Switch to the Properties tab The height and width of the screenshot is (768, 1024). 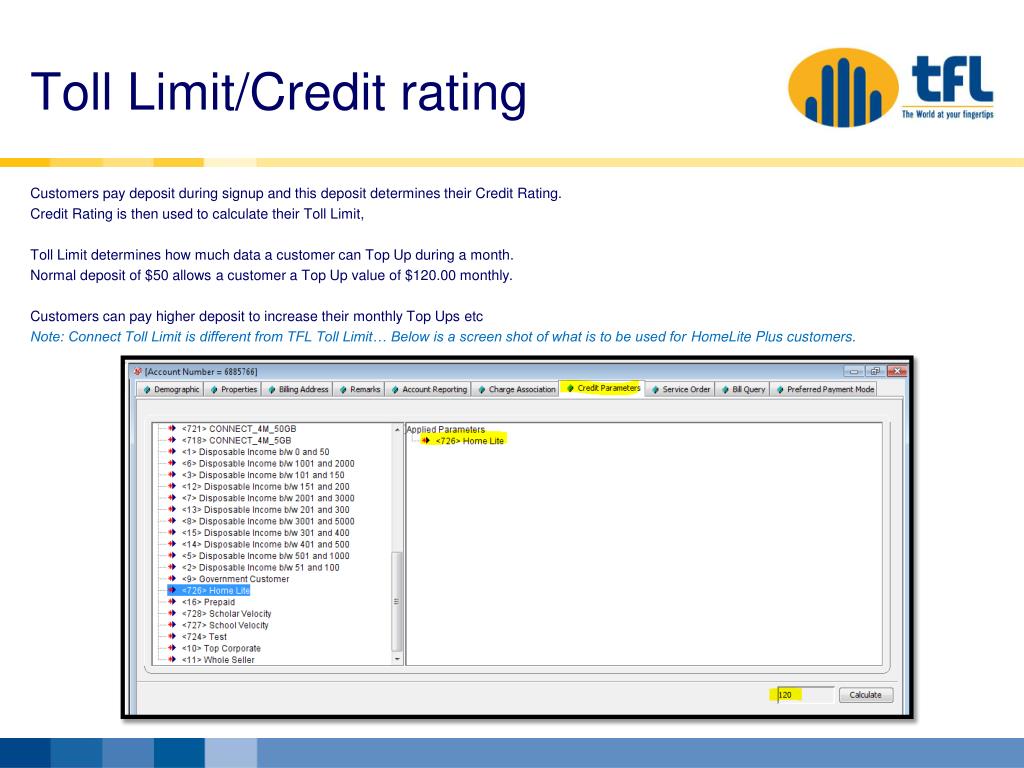point(233,389)
